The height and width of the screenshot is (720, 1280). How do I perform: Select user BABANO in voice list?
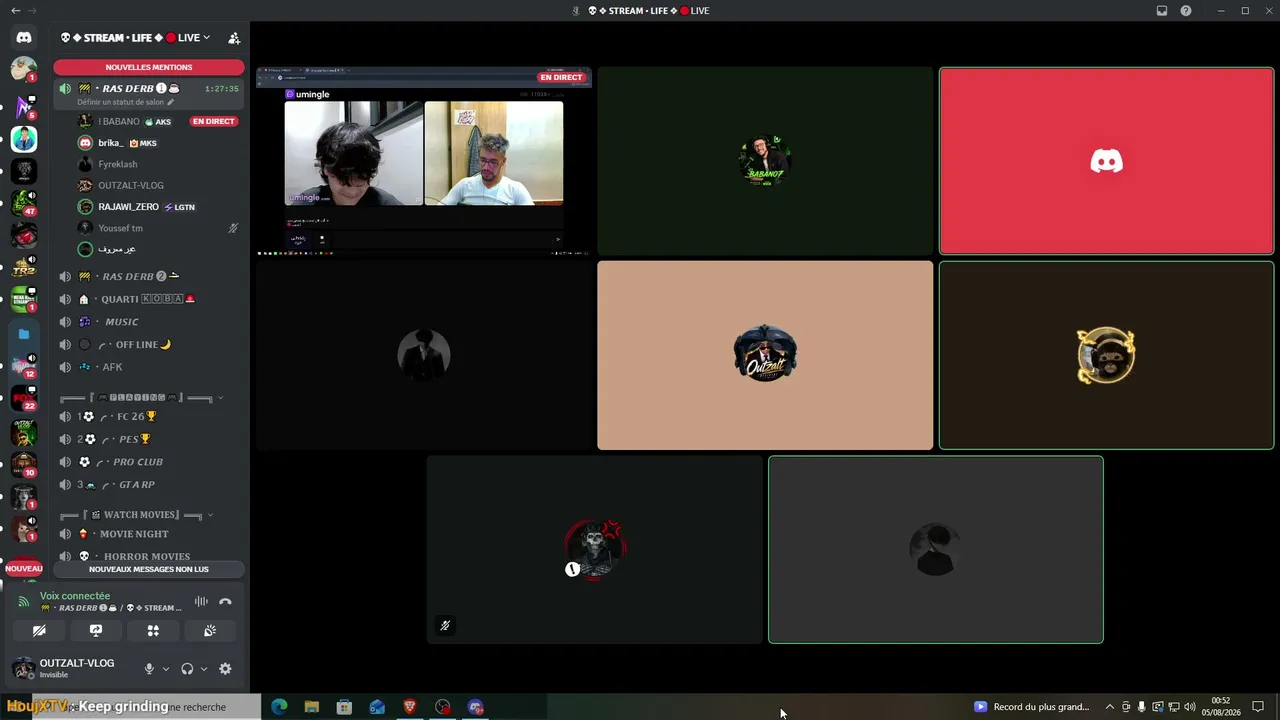157,121
